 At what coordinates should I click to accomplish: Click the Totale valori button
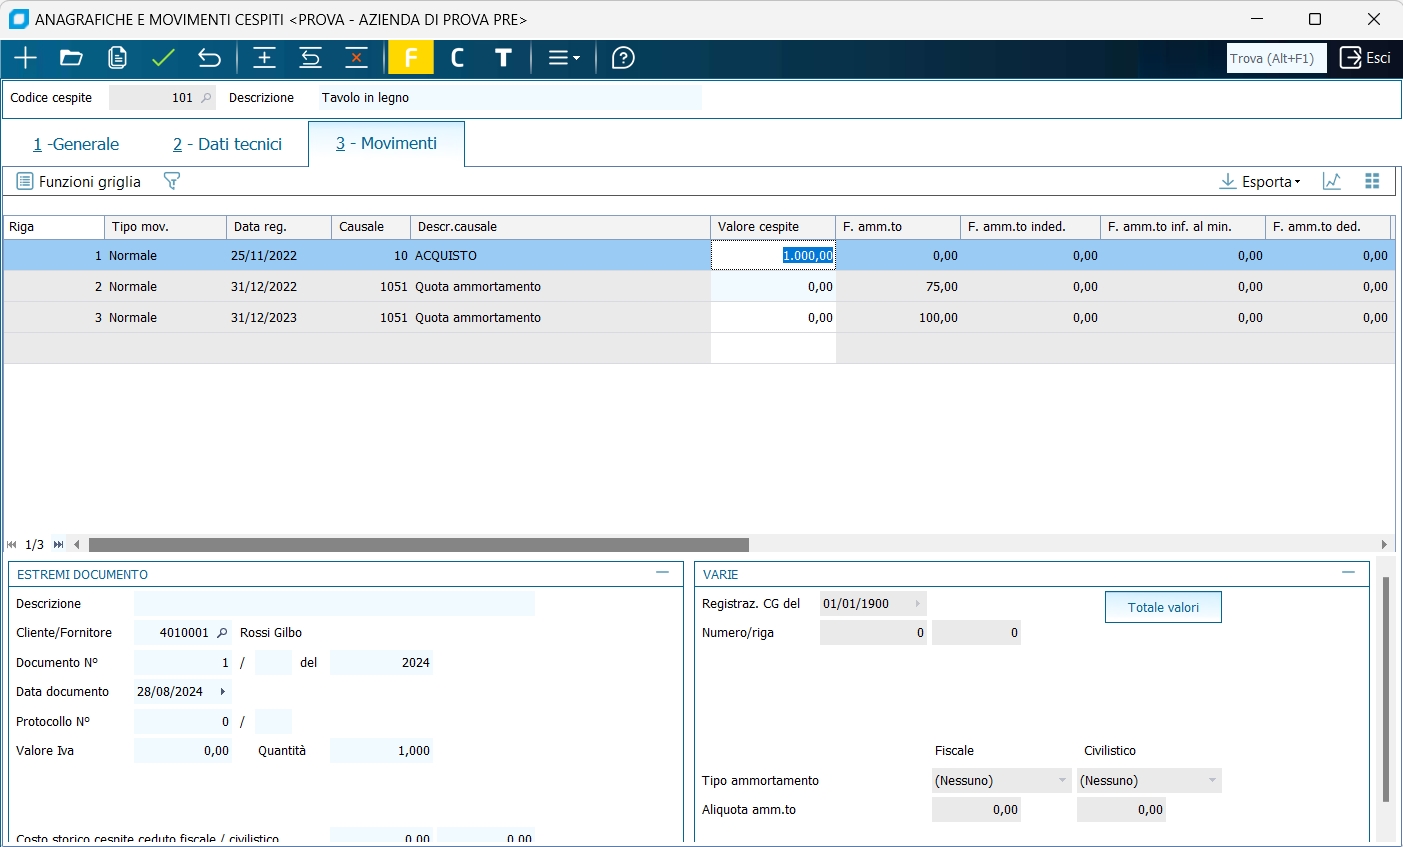pyautogui.click(x=1163, y=607)
